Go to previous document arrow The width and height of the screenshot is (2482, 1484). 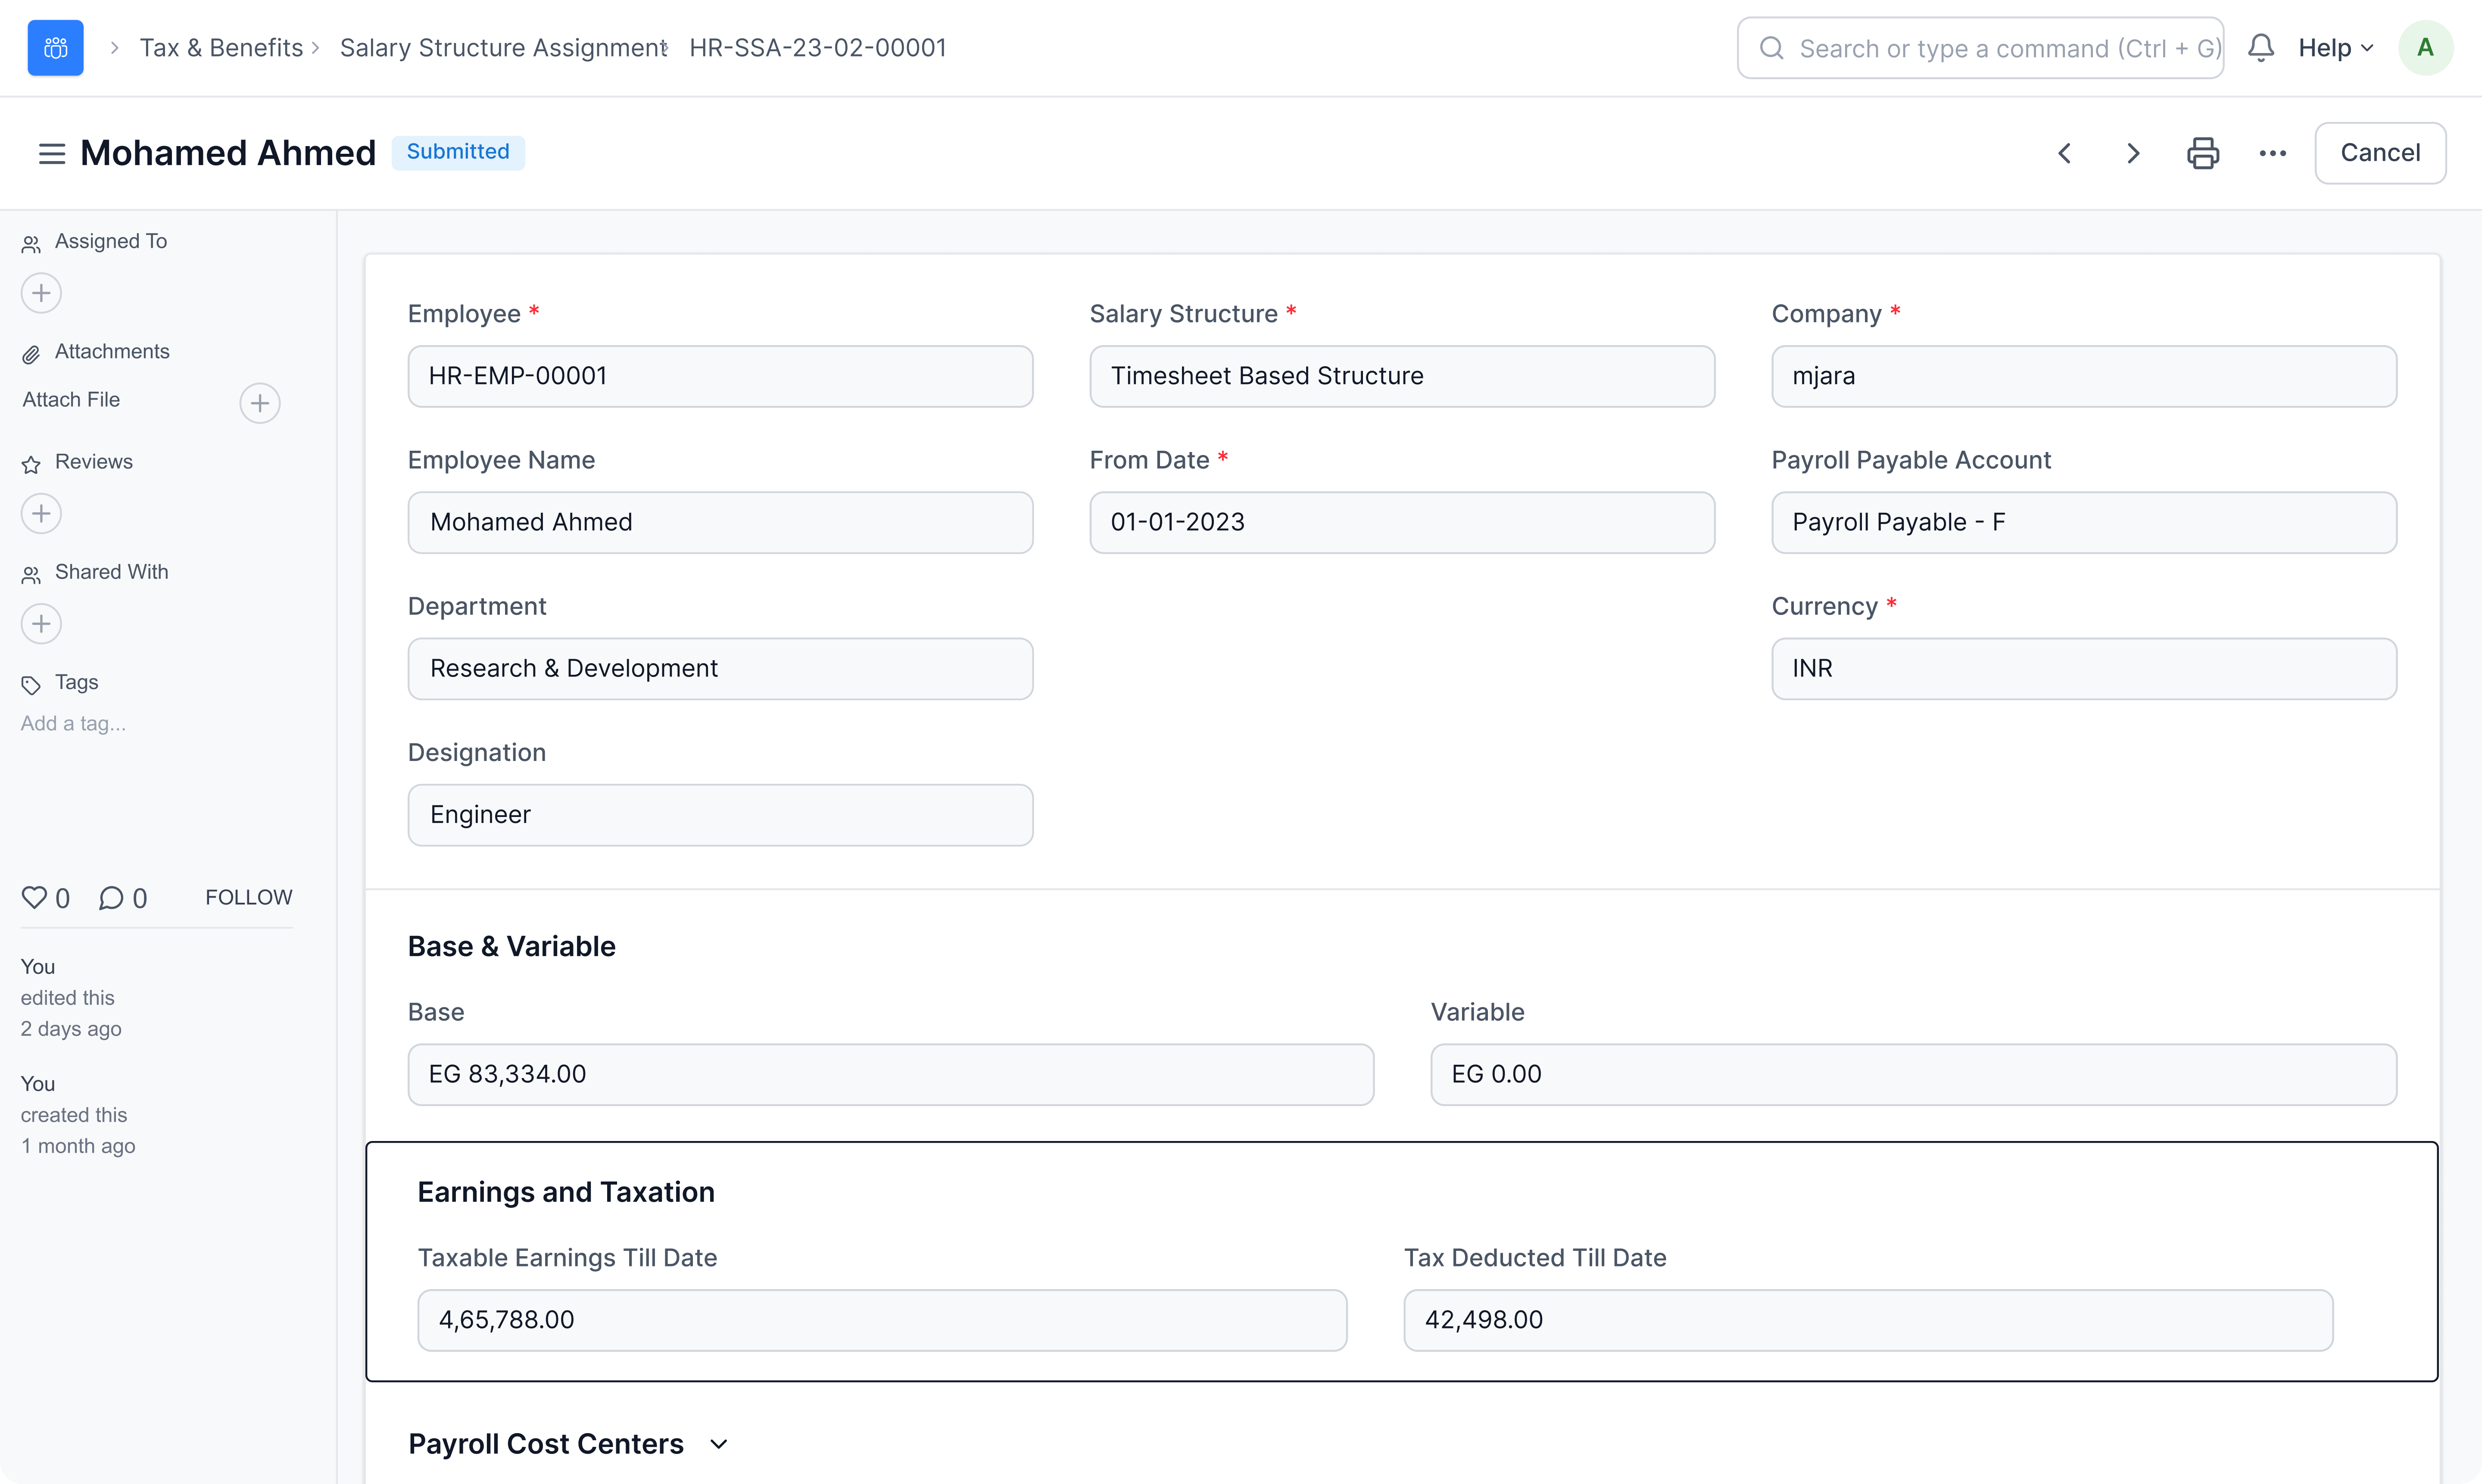pos(2064,153)
